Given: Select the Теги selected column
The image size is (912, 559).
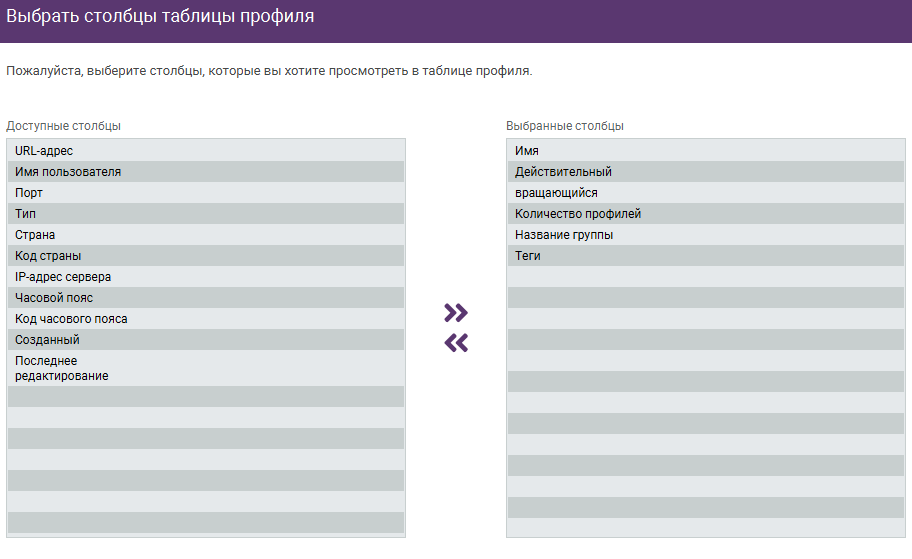Looking at the screenshot, I should pyautogui.click(x=706, y=255).
